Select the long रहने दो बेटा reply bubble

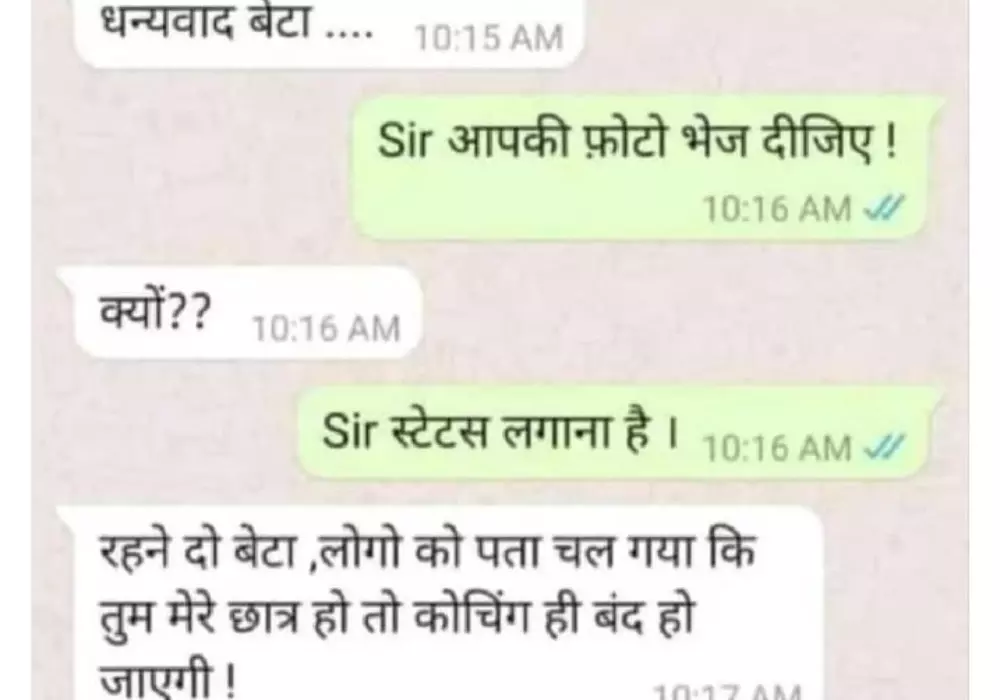click(440, 604)
